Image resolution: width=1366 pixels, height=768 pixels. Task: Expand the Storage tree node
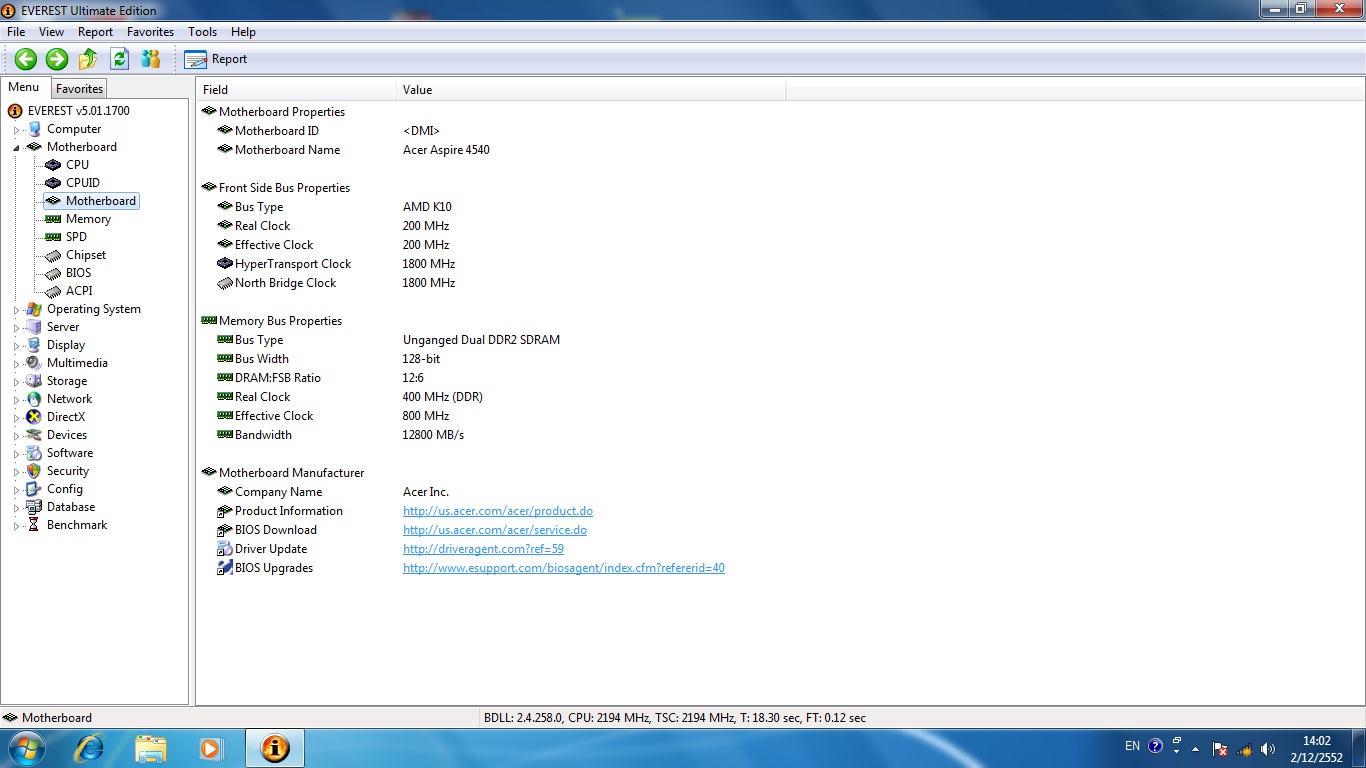pyautogui.click(x=16, y=382)
